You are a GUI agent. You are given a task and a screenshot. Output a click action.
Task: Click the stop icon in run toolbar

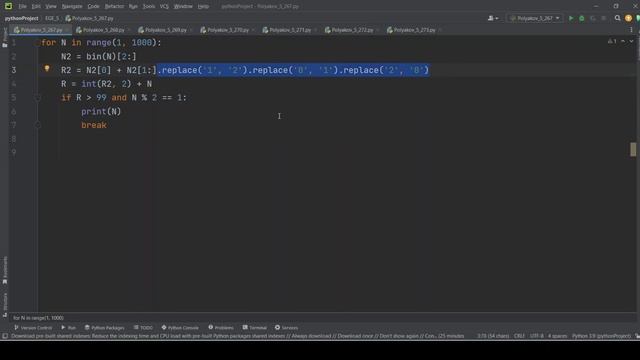(604, 18)
